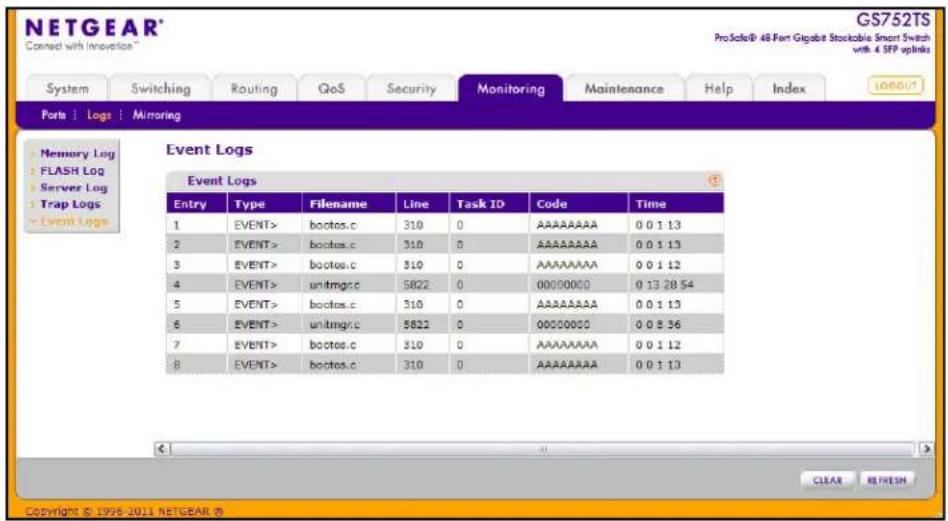Click the NETGEAR logo
Screen dimensions: 948x521
coord(95,30)
